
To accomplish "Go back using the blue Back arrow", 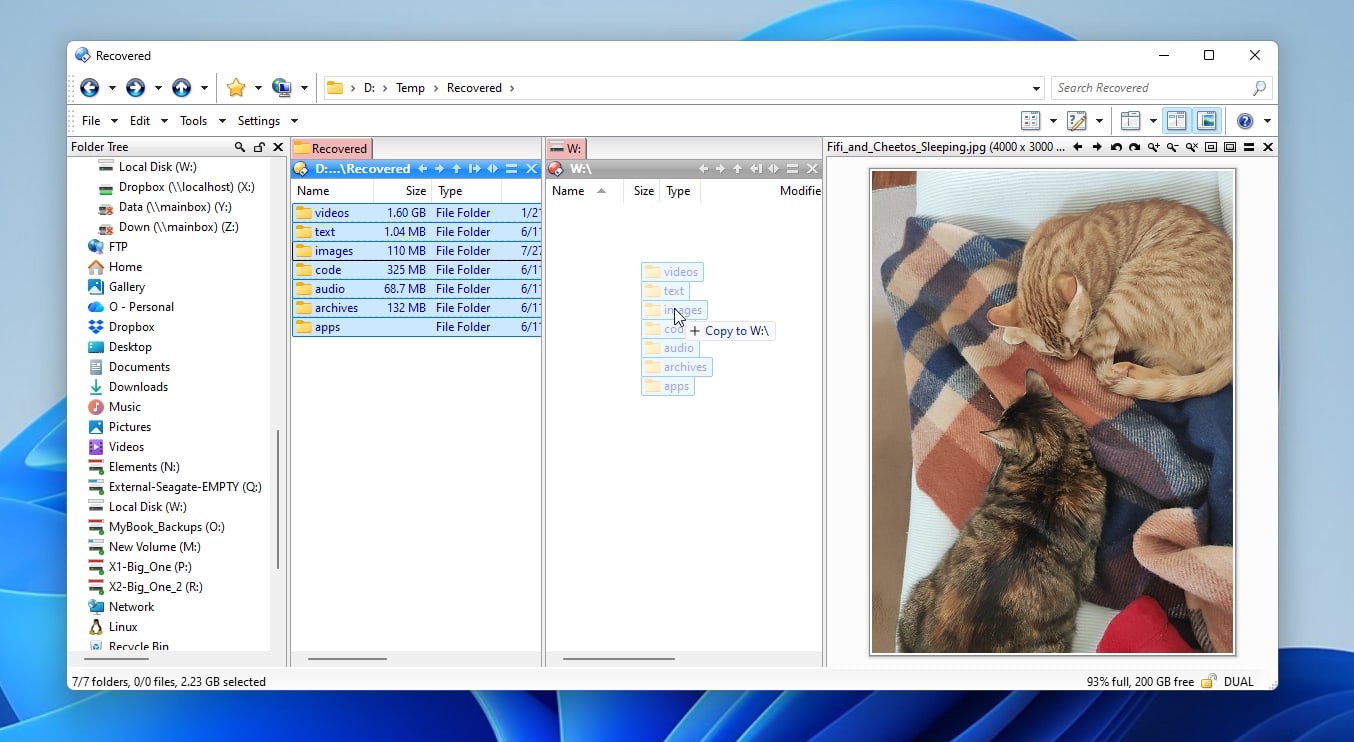I will pyautogui.click(x=90, y=88).
